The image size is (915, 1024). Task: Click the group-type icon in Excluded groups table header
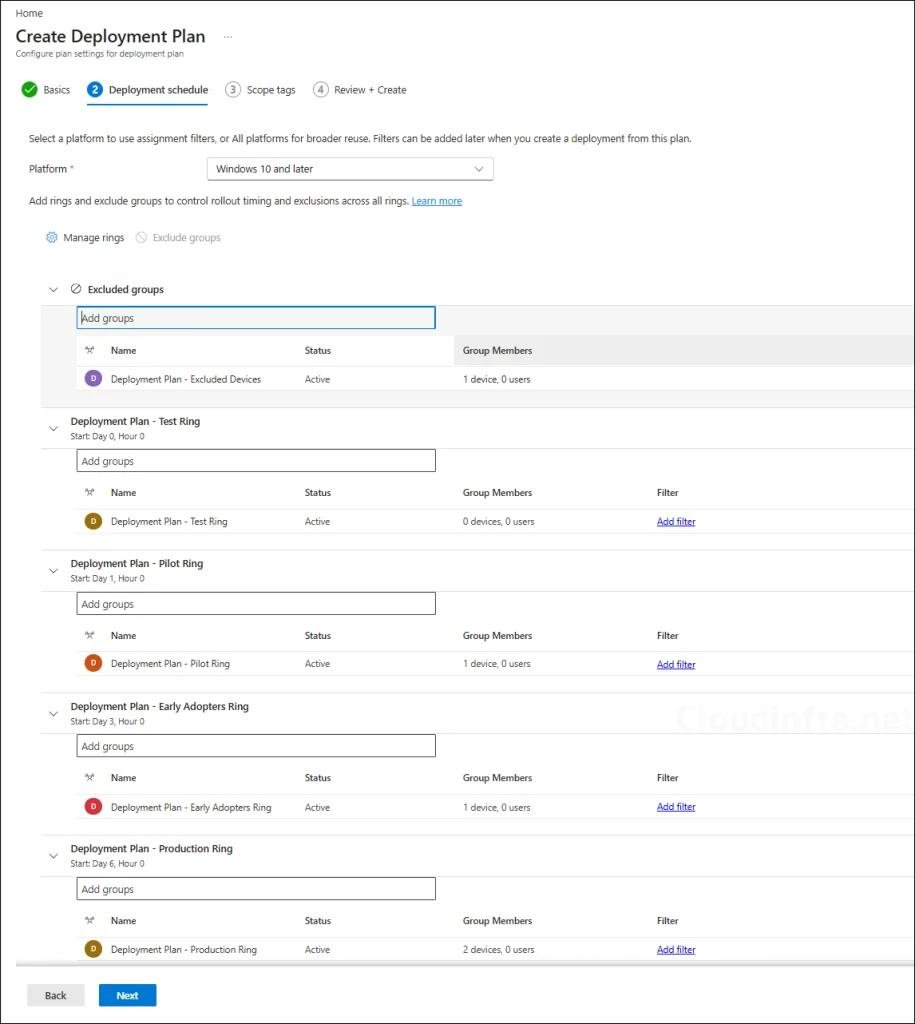(x=89, y=351)
